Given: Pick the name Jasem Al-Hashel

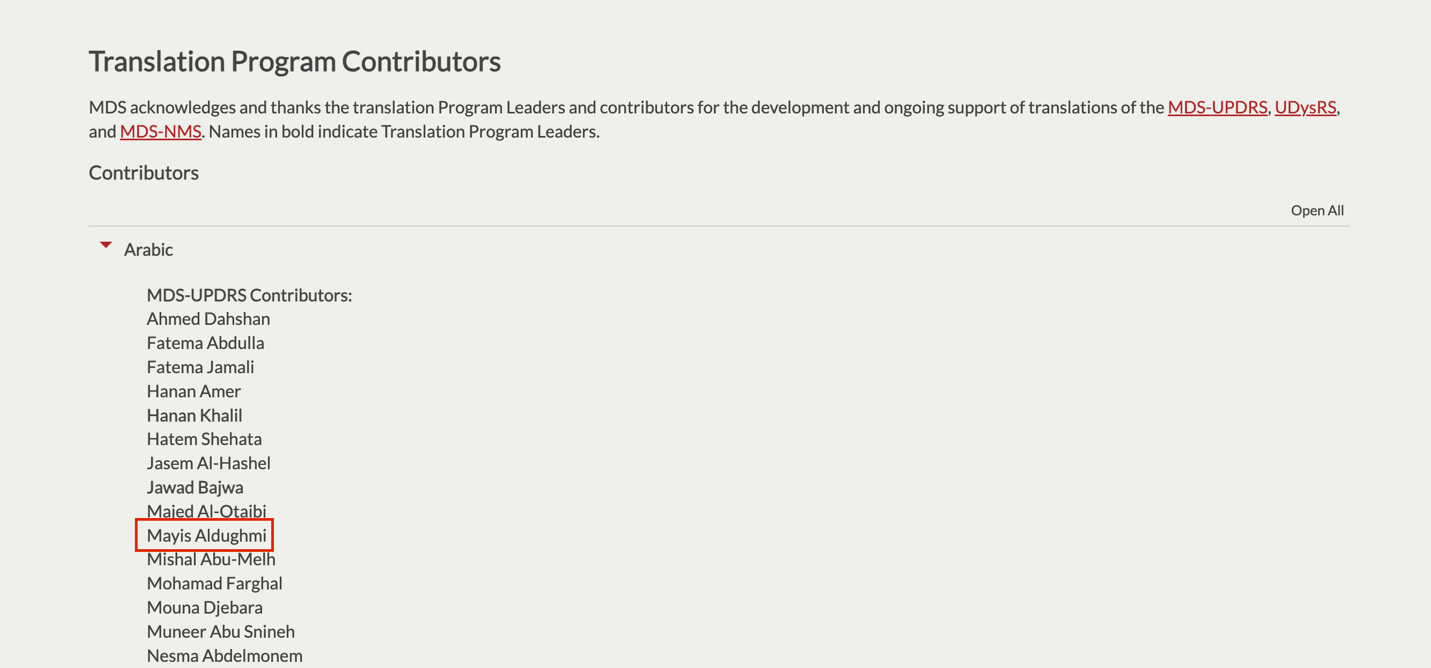Looking at the screenshot, I should (x=208, y=463).
